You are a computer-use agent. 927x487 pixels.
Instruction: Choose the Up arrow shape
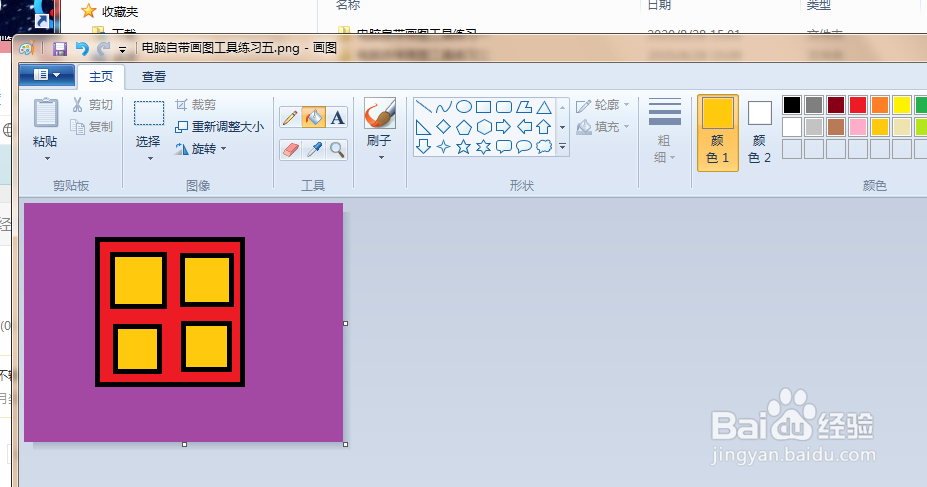click(544, 127)
